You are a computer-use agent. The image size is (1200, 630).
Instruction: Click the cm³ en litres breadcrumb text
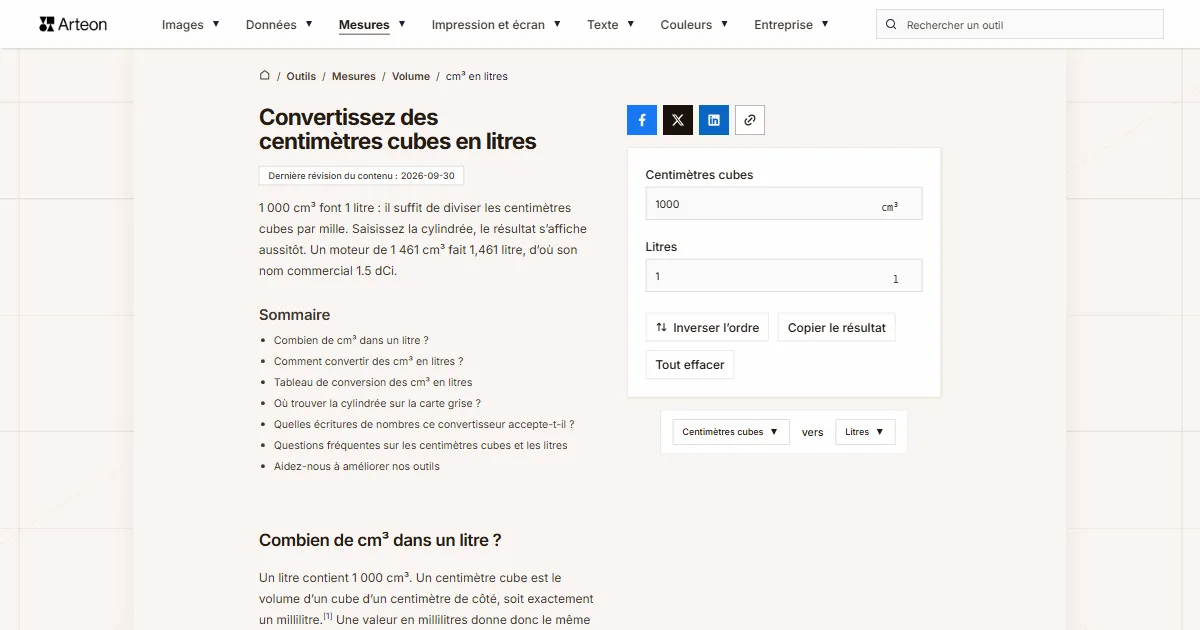(x=477, y=76)
